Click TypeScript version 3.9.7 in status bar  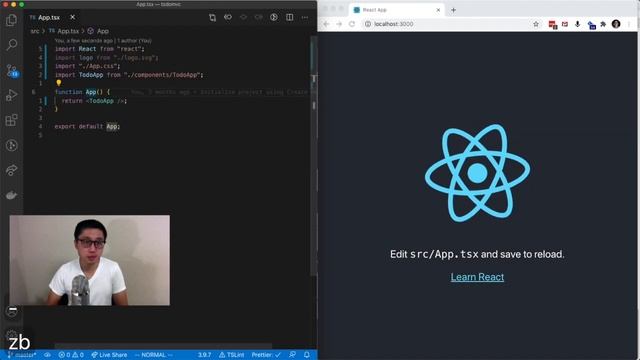pyautogui.click(x=204, y=355)
